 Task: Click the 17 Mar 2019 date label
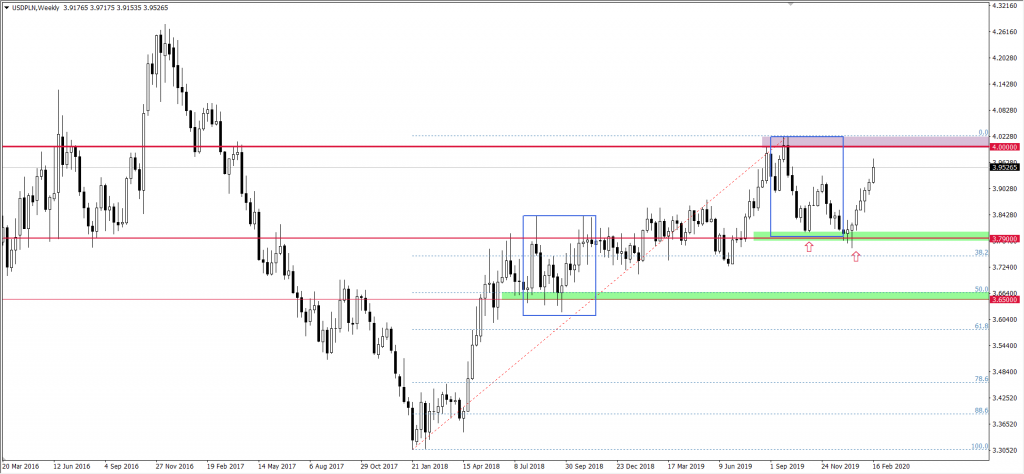point(688,467)
